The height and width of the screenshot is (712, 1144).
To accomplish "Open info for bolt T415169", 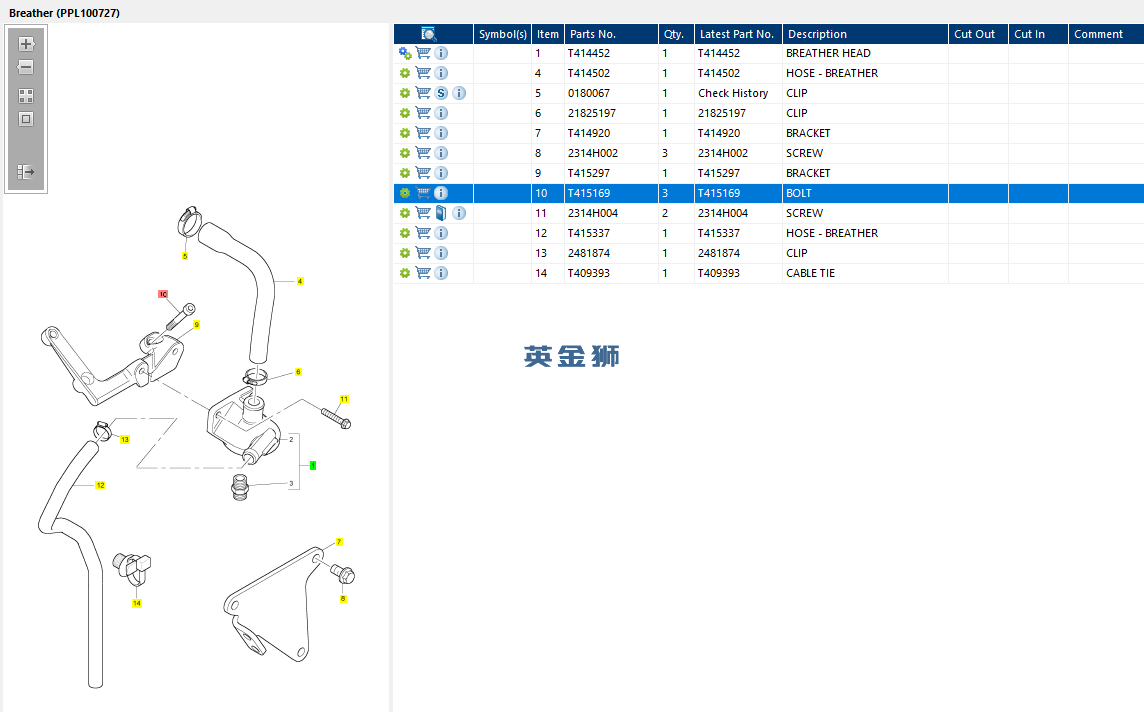I will [x=441, y=193].
